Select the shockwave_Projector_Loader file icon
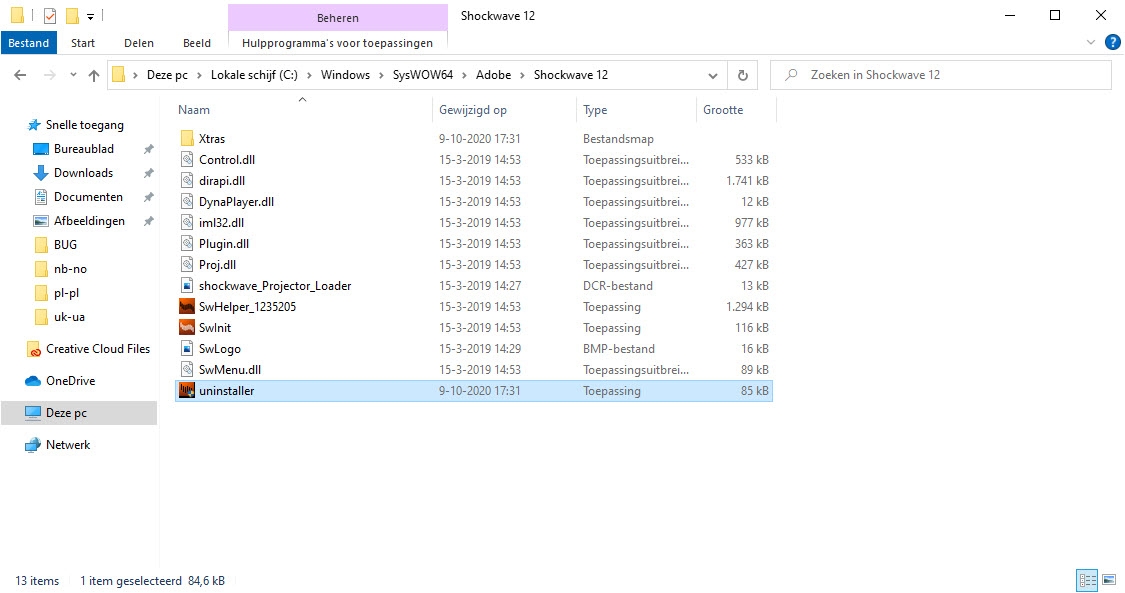Screen dimensions: 1125x593 [187, 285]
